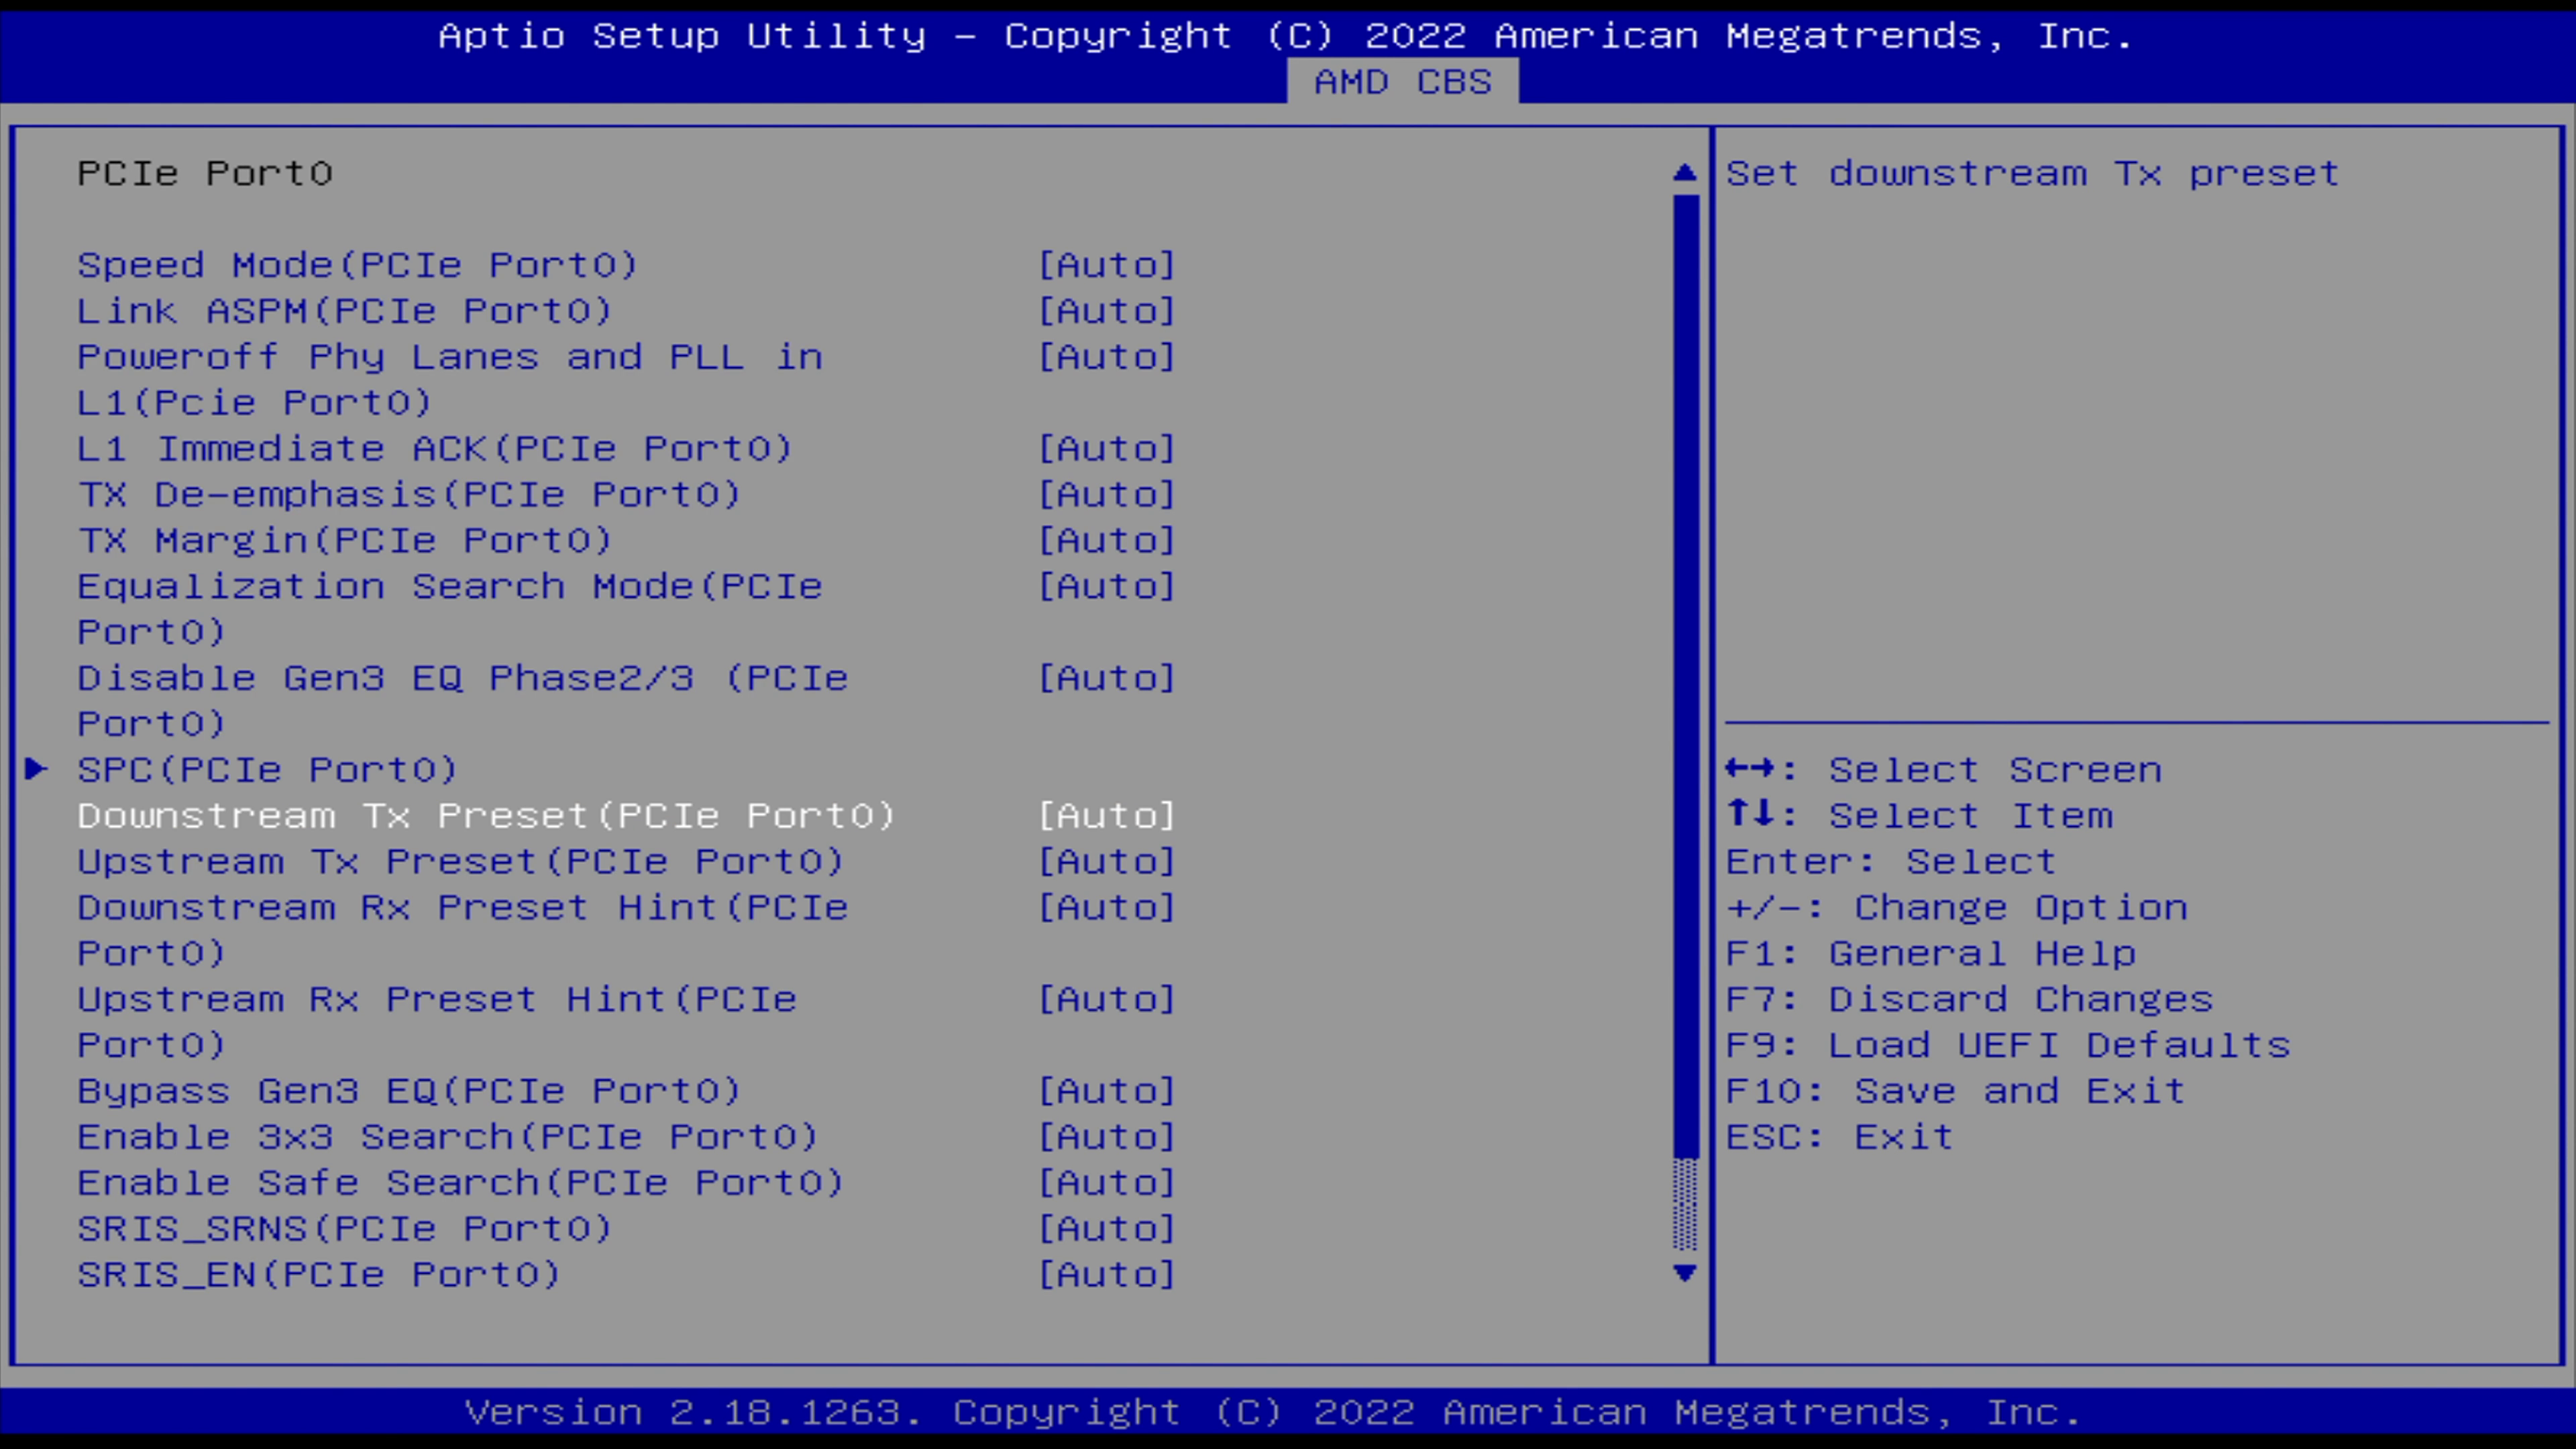Select Upstream Rx Preset Hint label
Screen dimensions: 2576x1449
click(x=437, y=1022)
